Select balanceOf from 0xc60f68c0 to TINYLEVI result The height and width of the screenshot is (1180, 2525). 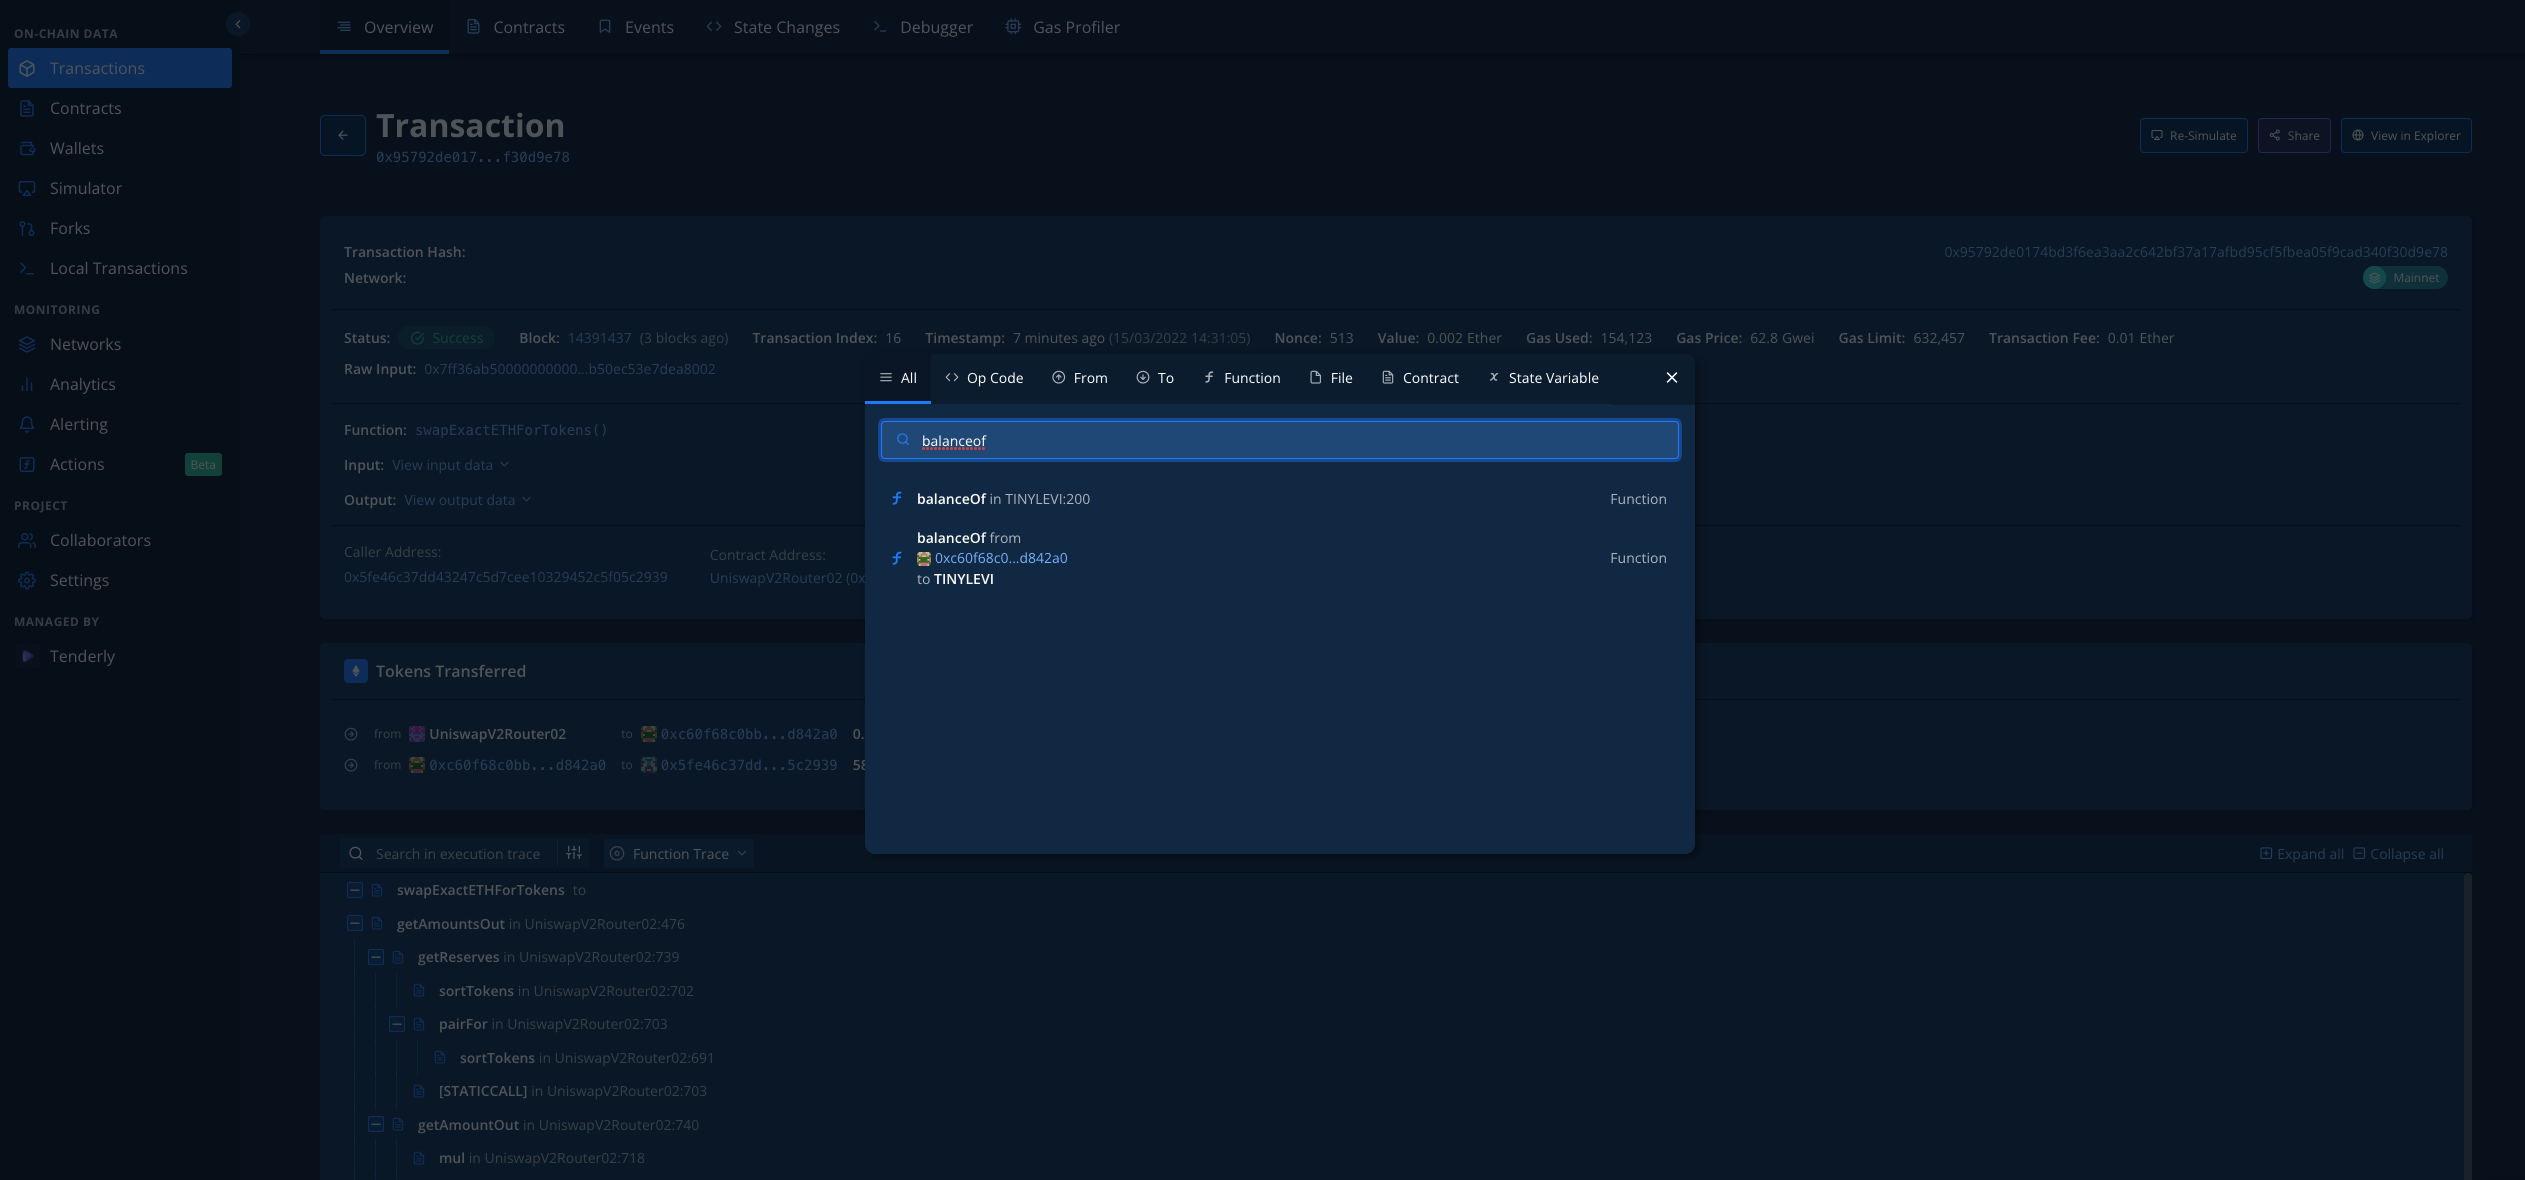(1279, 558)
